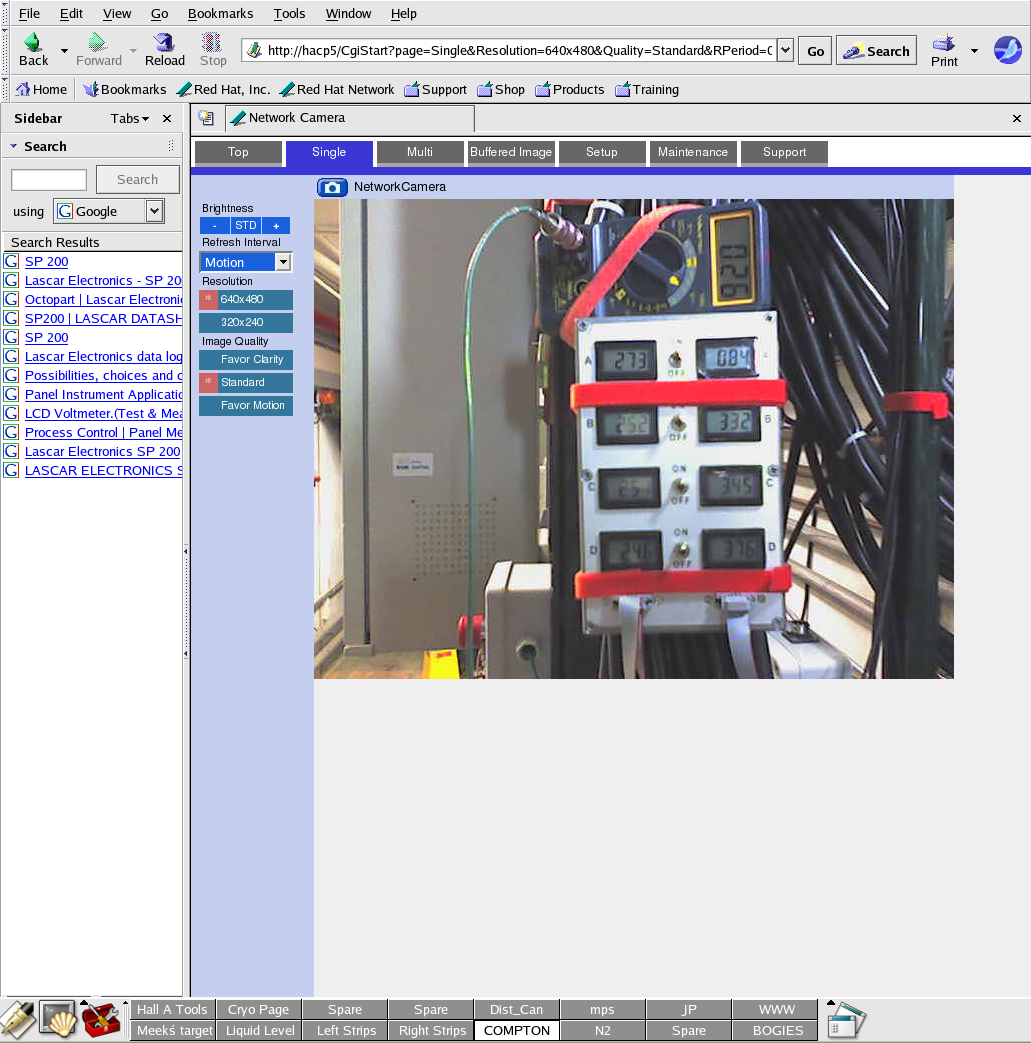Launch the terminal with shell taskbar icon
The width and height of the screenshot is (1031, 1043).
[59, 1019]
